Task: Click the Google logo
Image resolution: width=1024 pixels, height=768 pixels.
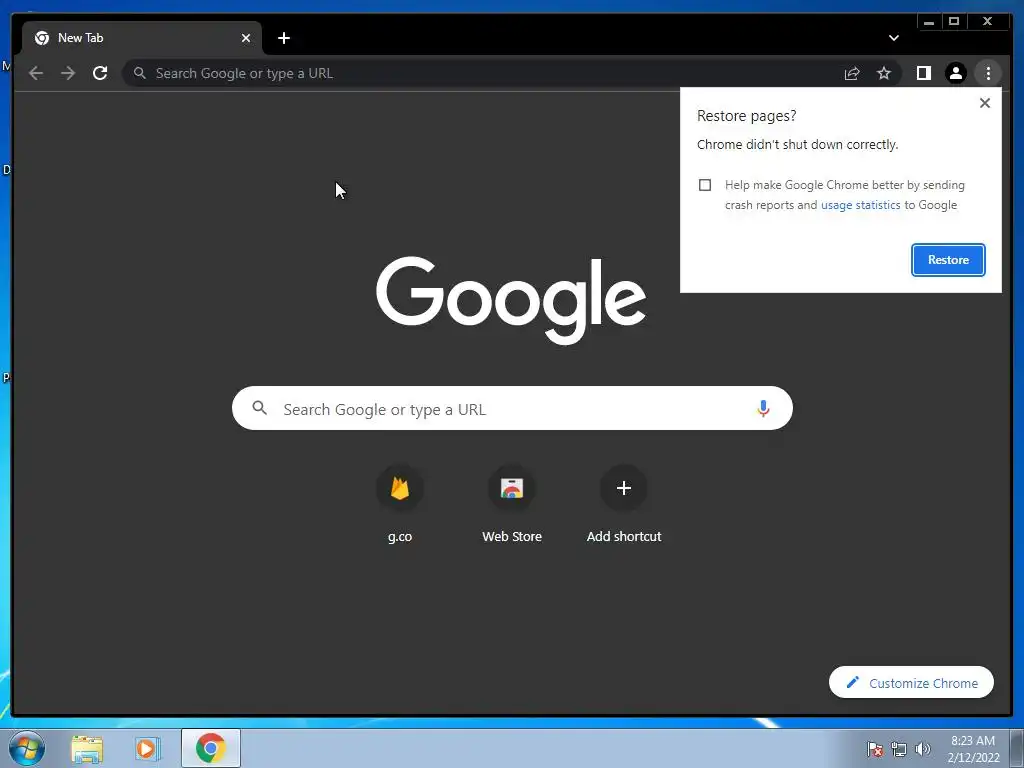Action: click(x=511, y=300)
